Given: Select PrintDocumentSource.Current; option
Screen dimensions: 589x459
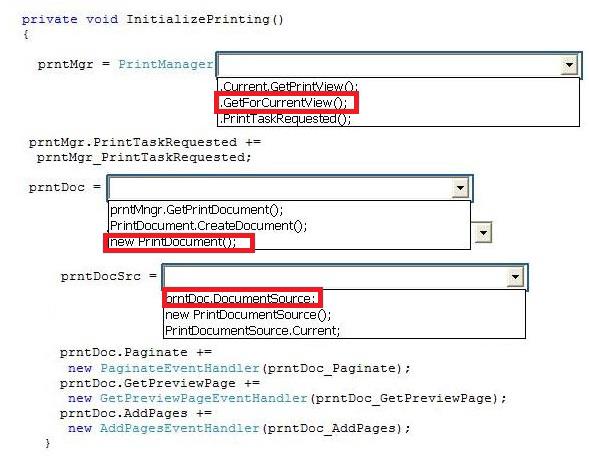Looking at the screenshot, I should 252,331.
